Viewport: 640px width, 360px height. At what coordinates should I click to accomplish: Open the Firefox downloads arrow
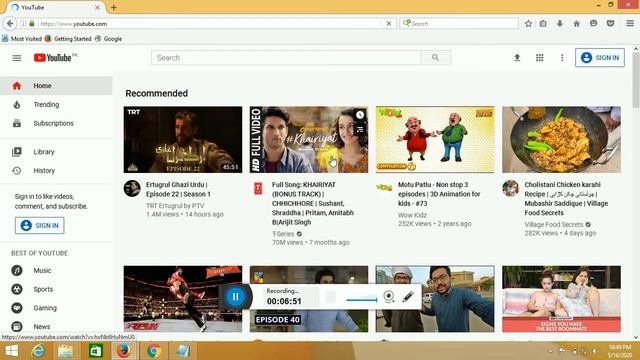pyautogui.click(x=560, y=24)
